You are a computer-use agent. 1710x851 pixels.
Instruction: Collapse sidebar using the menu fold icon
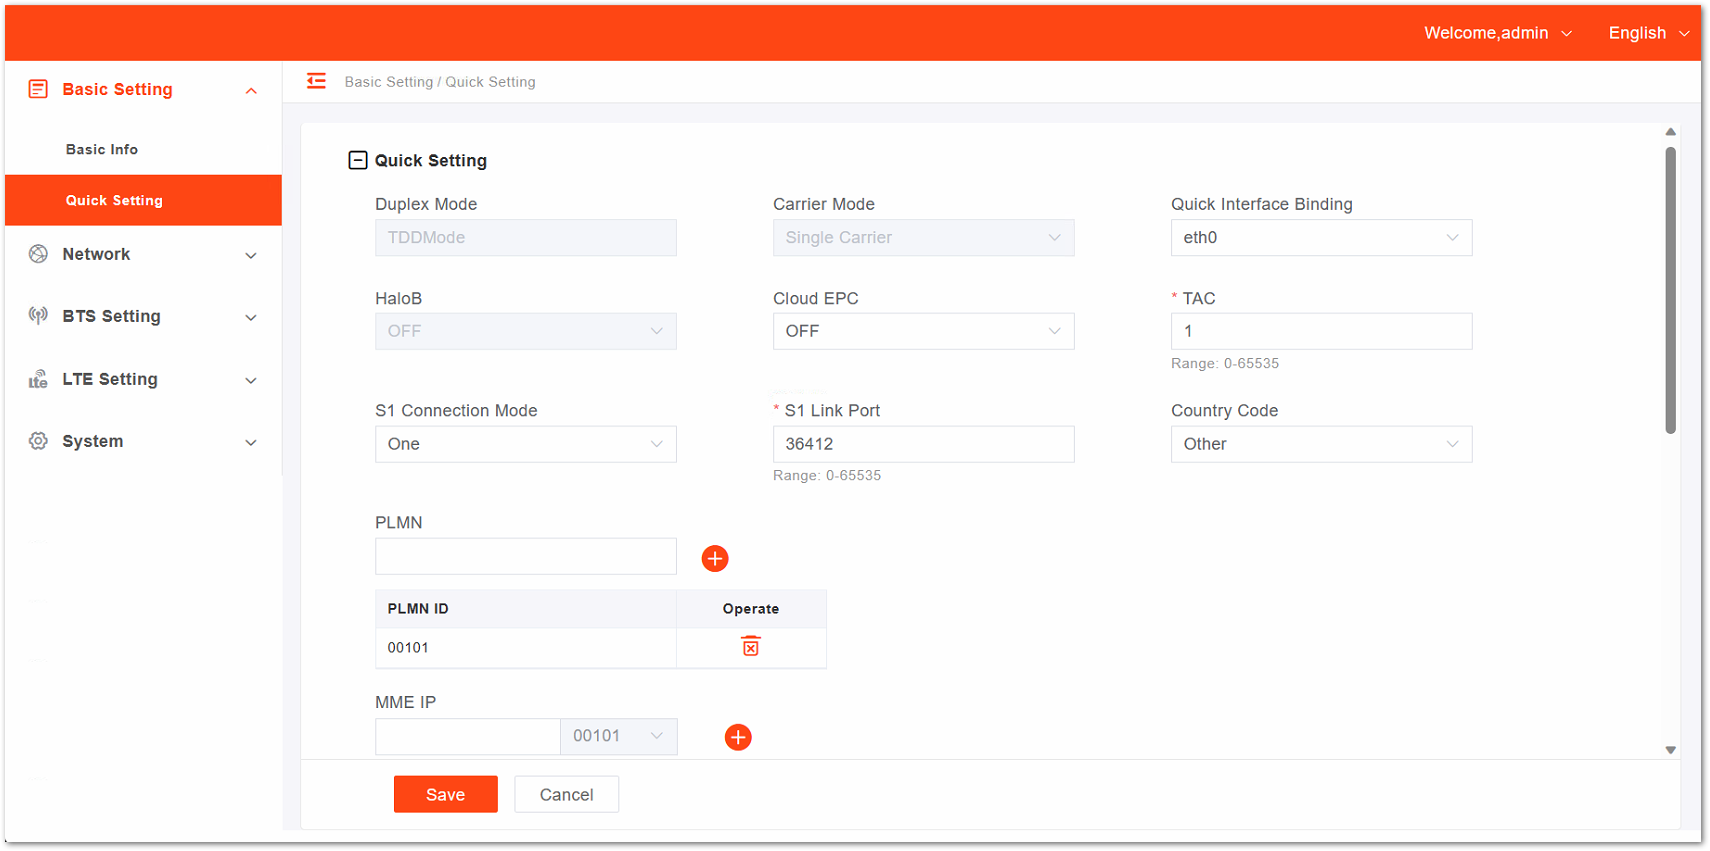316,81
